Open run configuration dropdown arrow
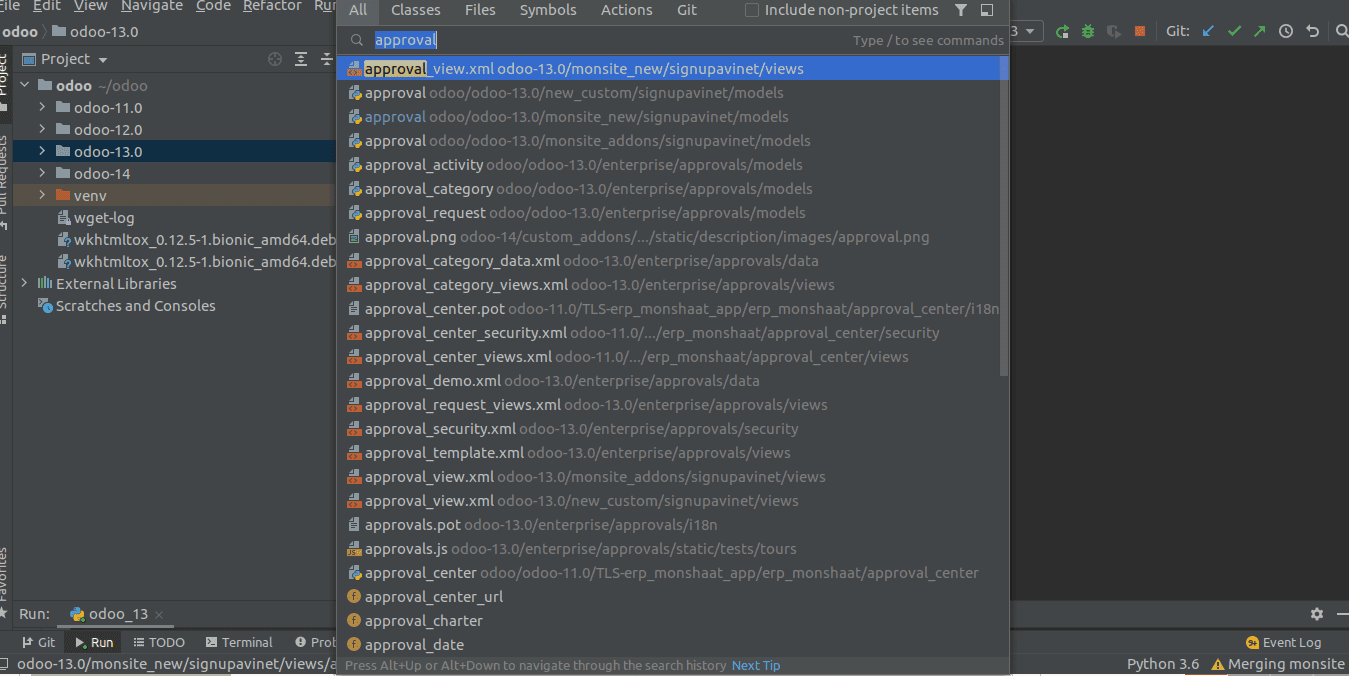The height and width of the screenshot is (676, 1349). pos(1031,32)
